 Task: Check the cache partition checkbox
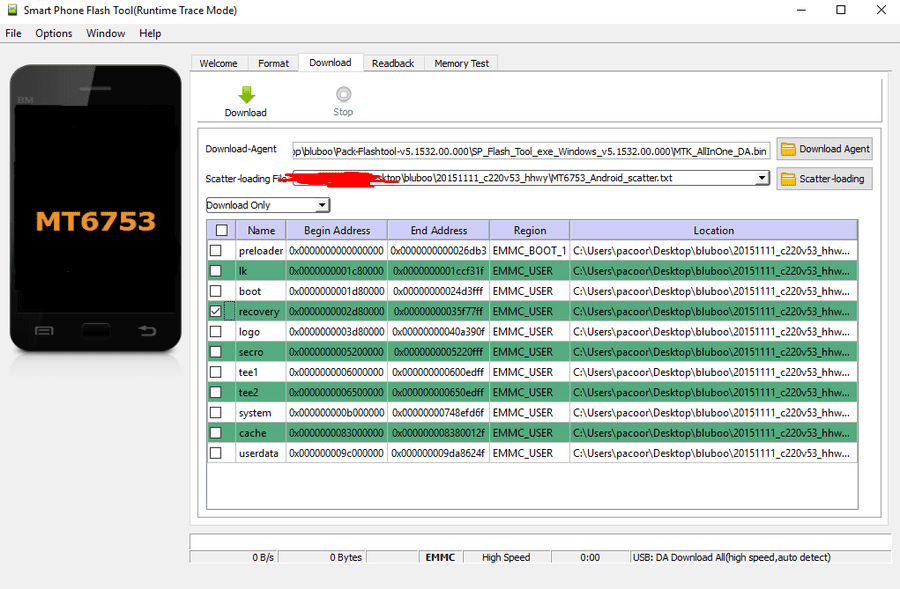point(216,433)
